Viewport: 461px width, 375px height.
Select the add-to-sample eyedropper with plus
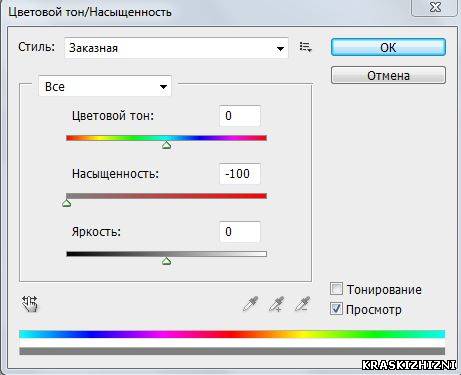pyautogui.click(x=277, y=304)
